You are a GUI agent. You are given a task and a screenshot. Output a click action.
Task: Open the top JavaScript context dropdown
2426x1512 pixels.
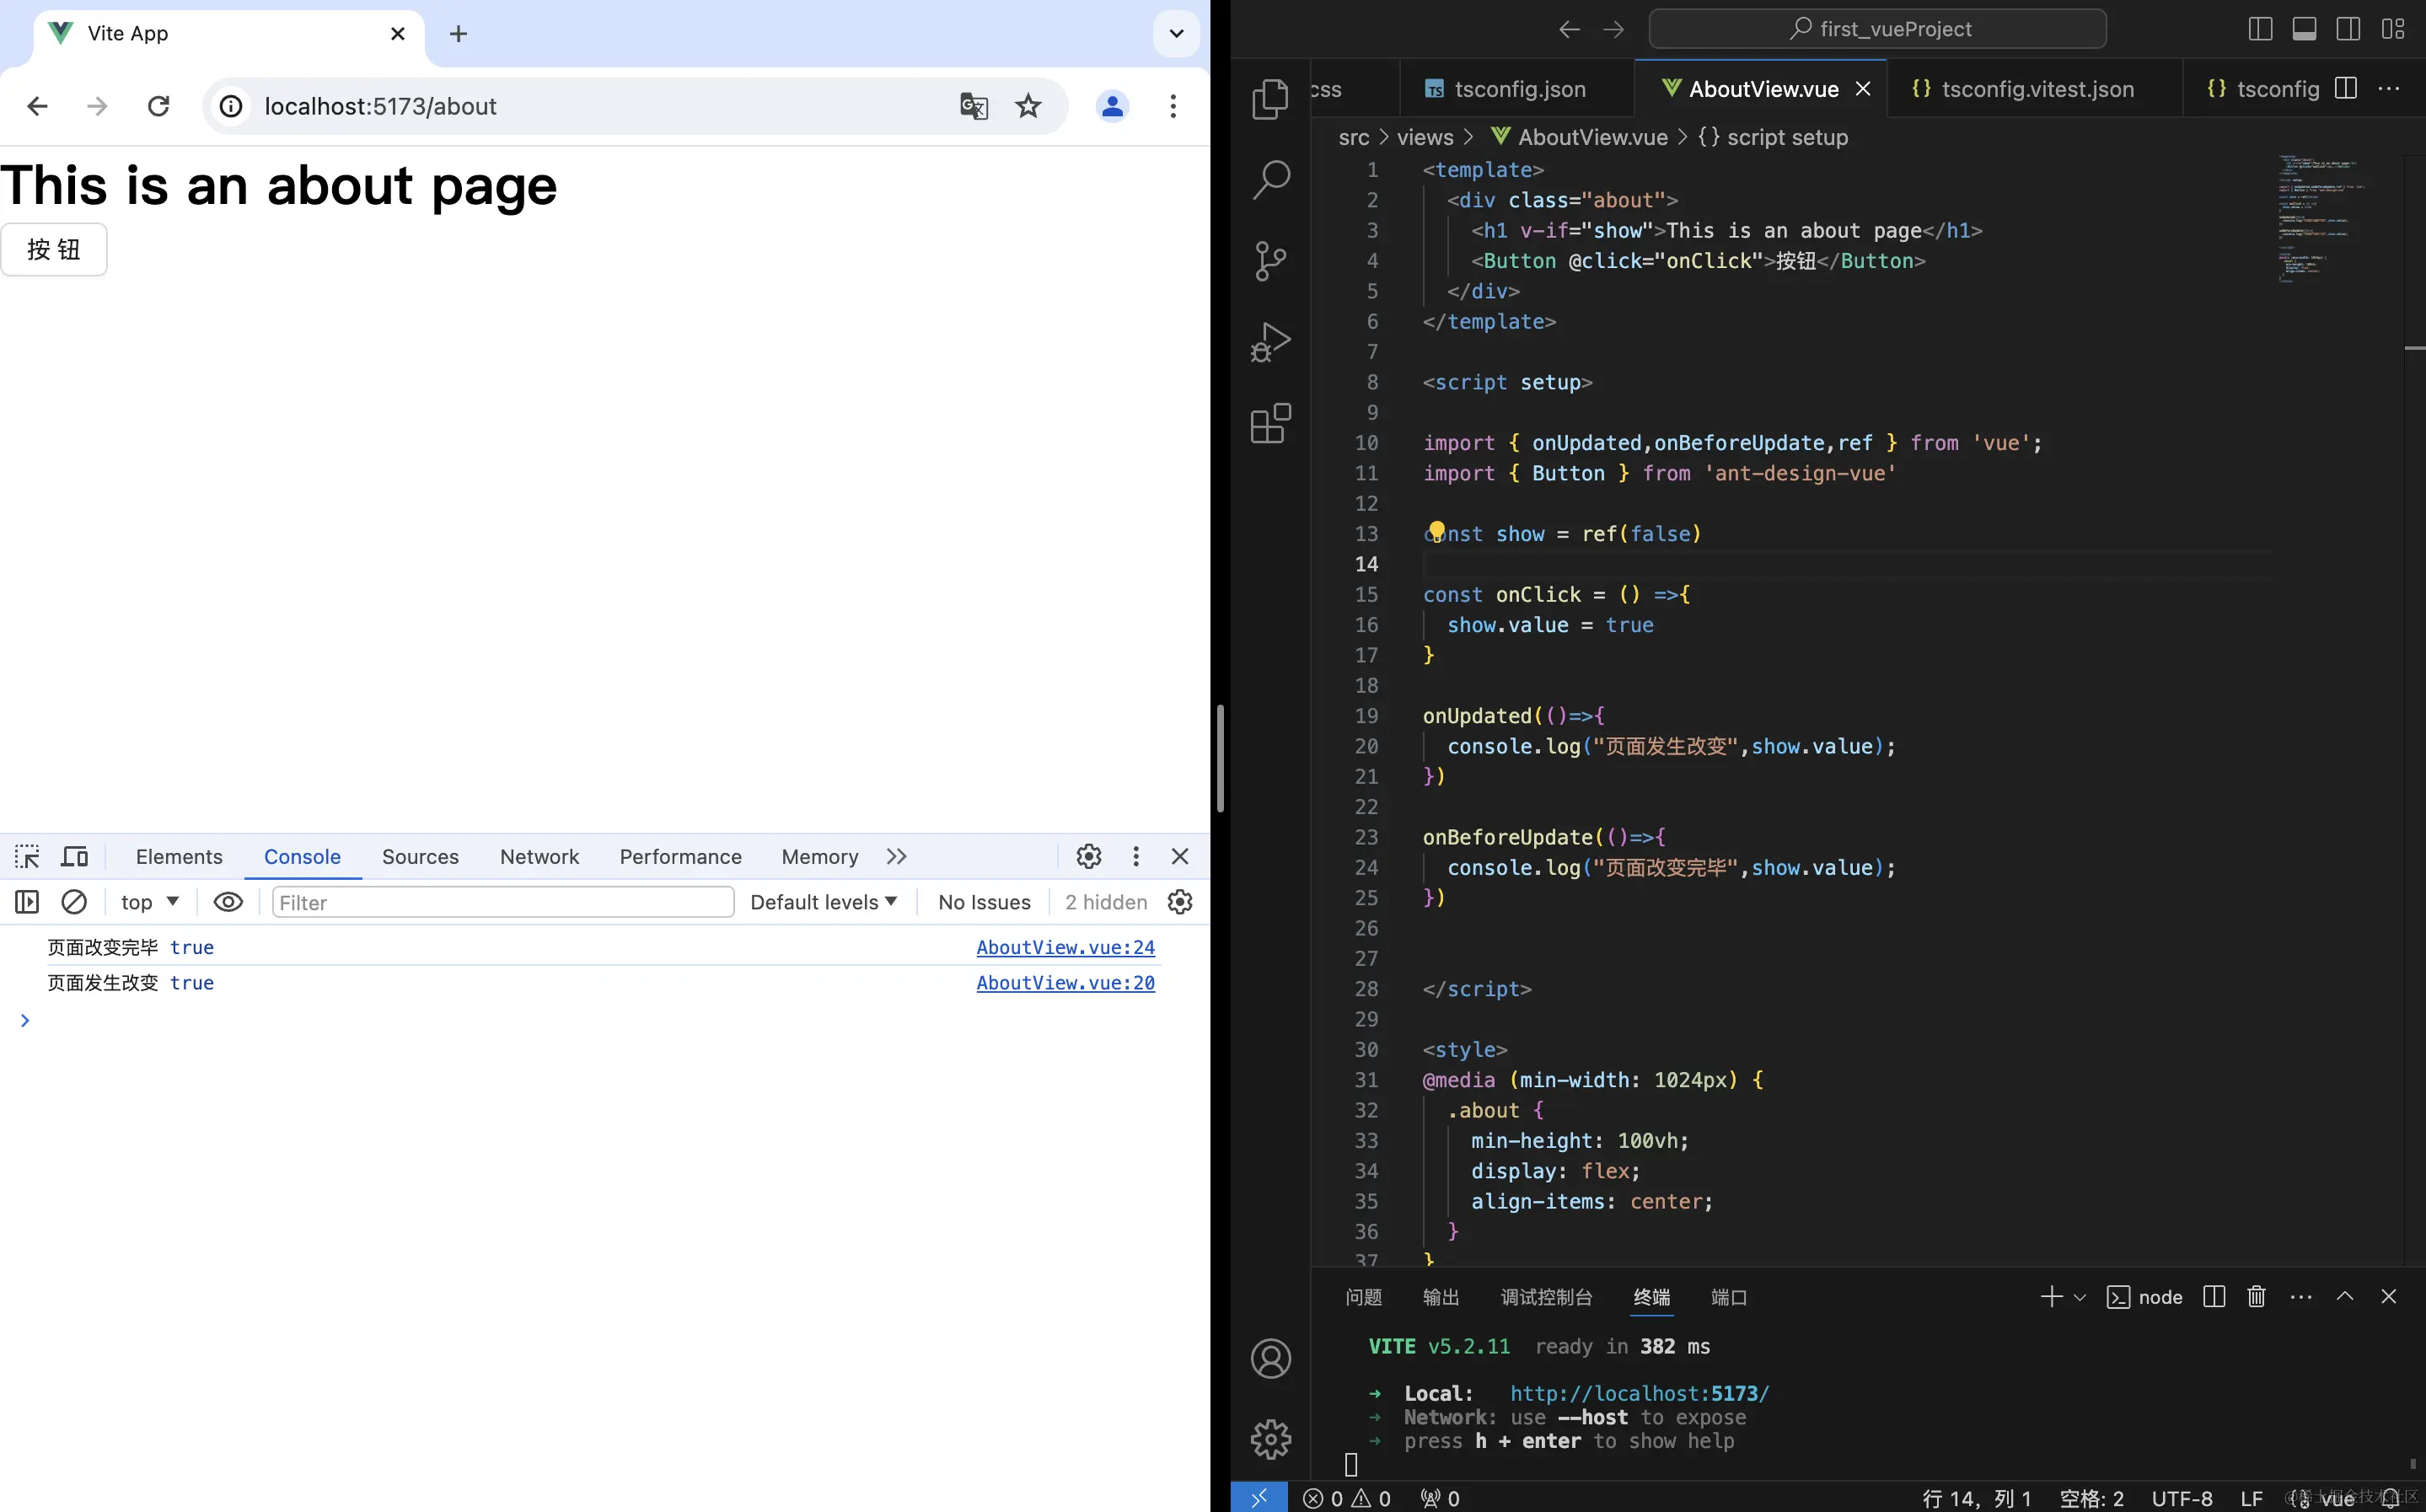click(150, 902)
